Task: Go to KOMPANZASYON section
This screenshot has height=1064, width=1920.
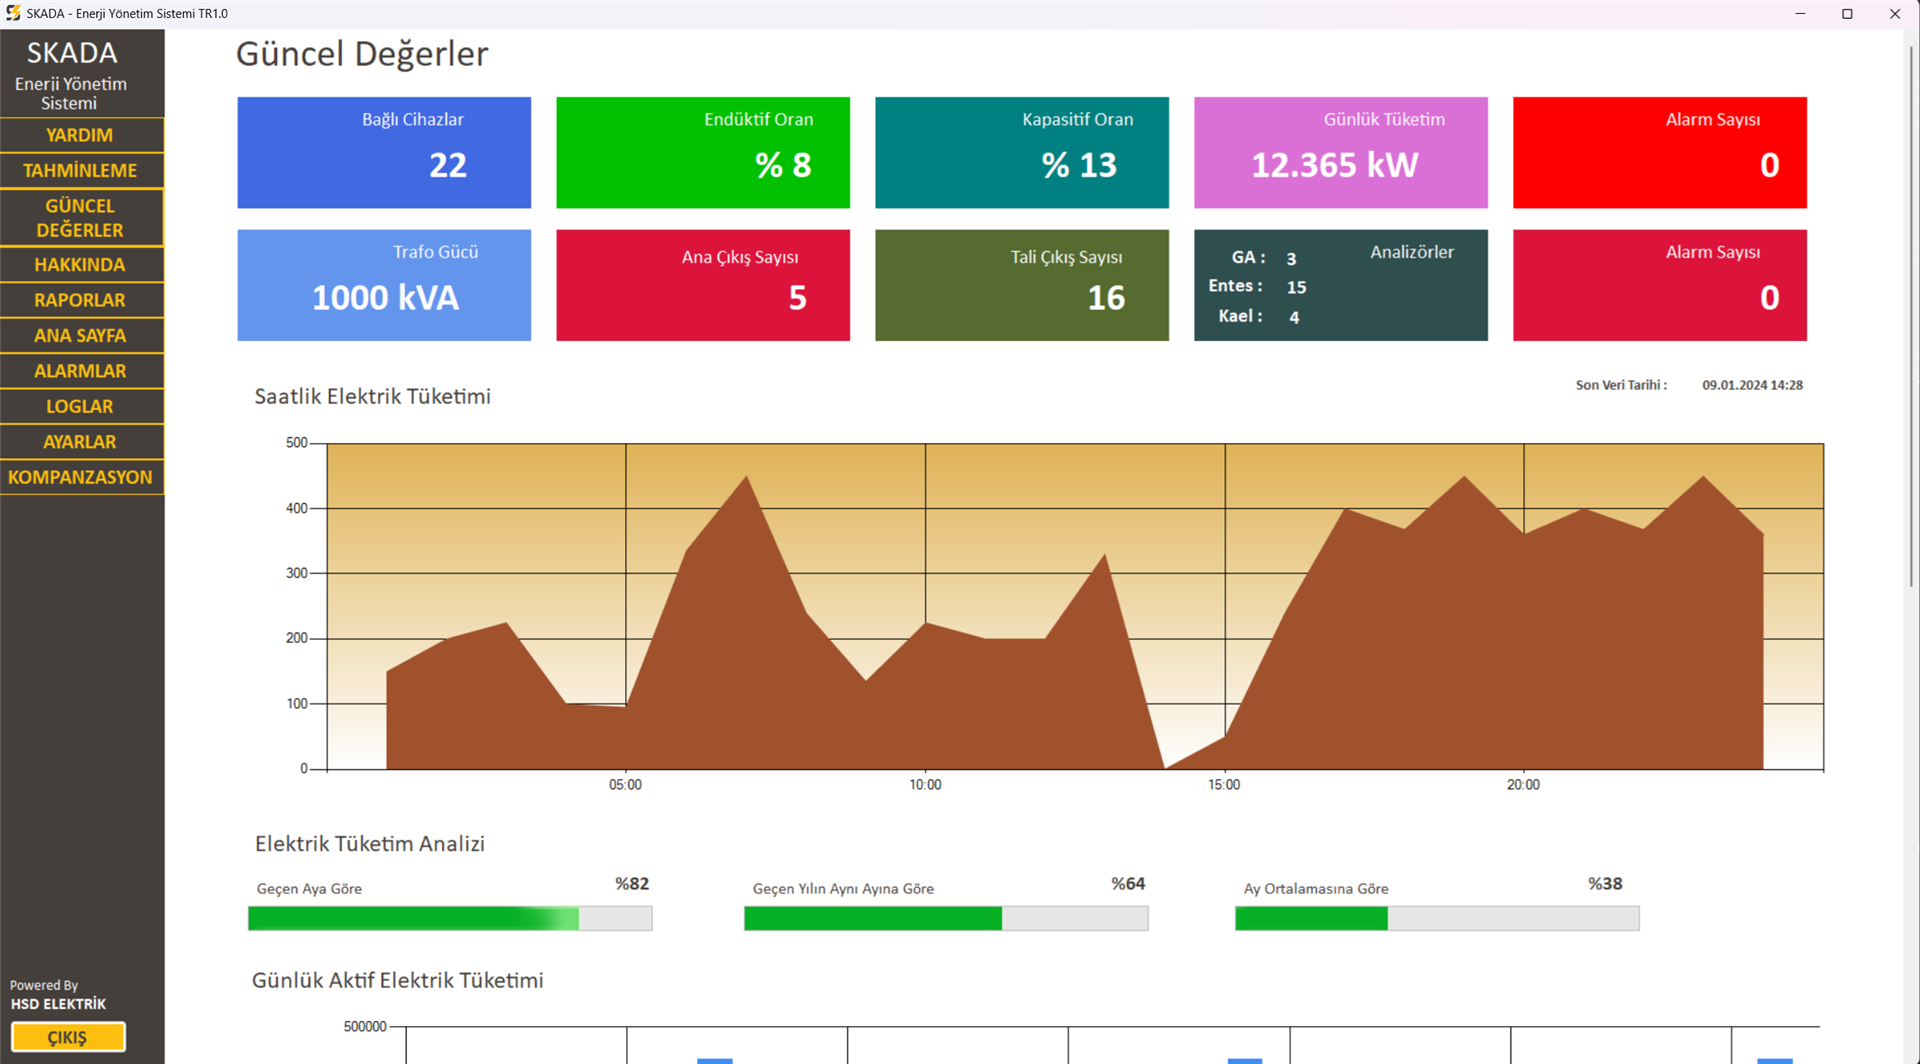Action: 80,478
